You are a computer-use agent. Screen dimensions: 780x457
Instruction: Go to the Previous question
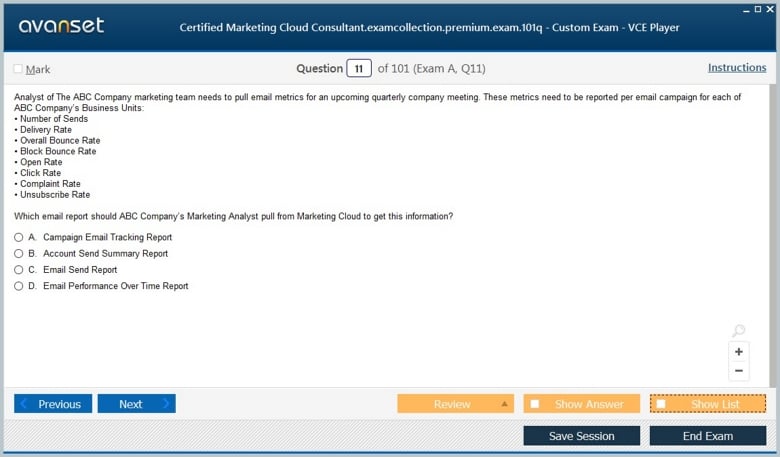coord(53,404)
